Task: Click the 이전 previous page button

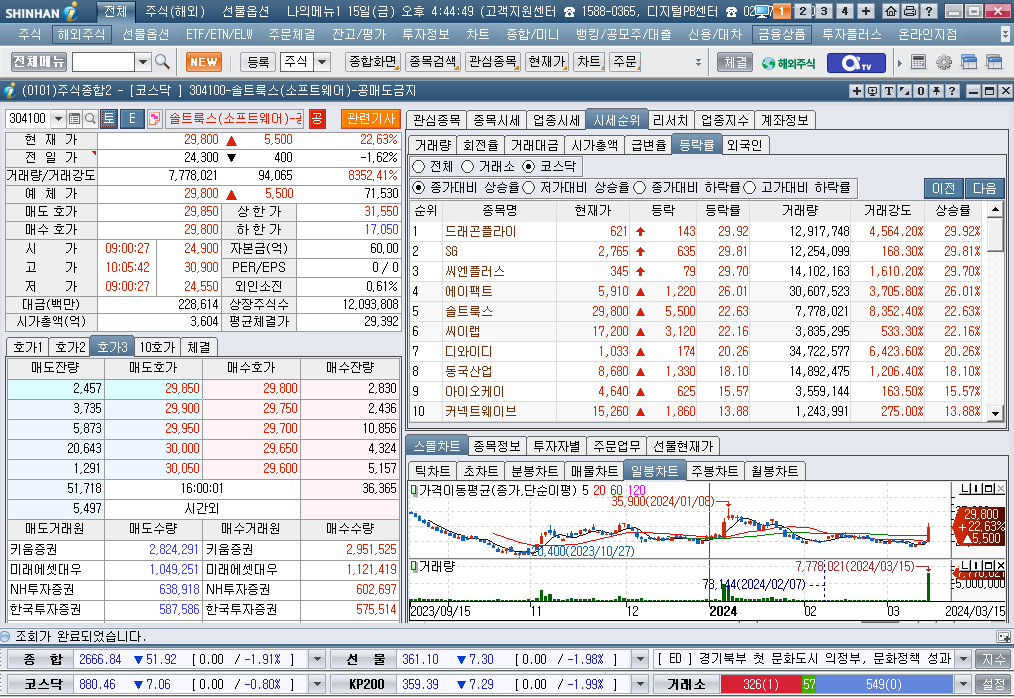Action: point(944,188)
